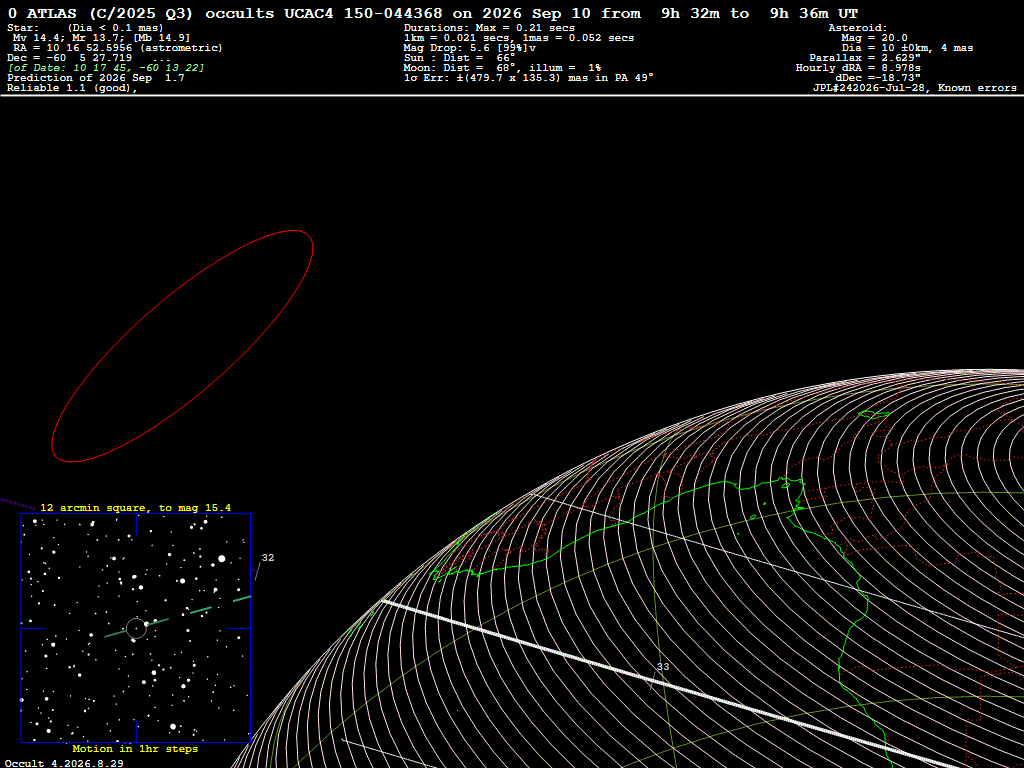Click the 33 minute marker on path

(x=662, y=667)
